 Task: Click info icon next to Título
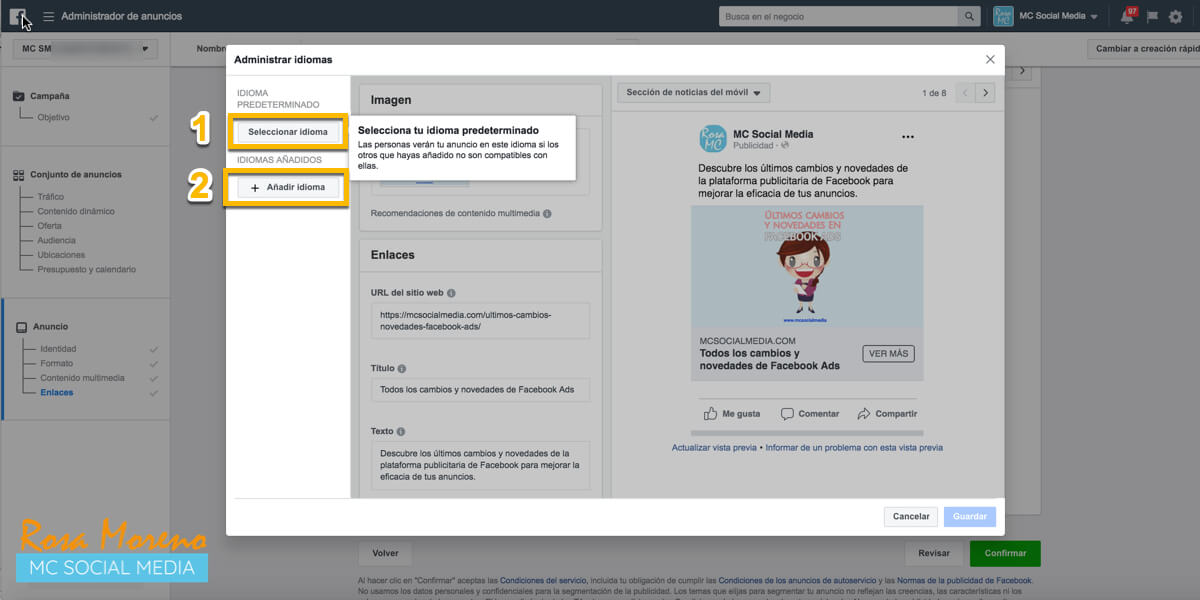[x=402, y=369]
